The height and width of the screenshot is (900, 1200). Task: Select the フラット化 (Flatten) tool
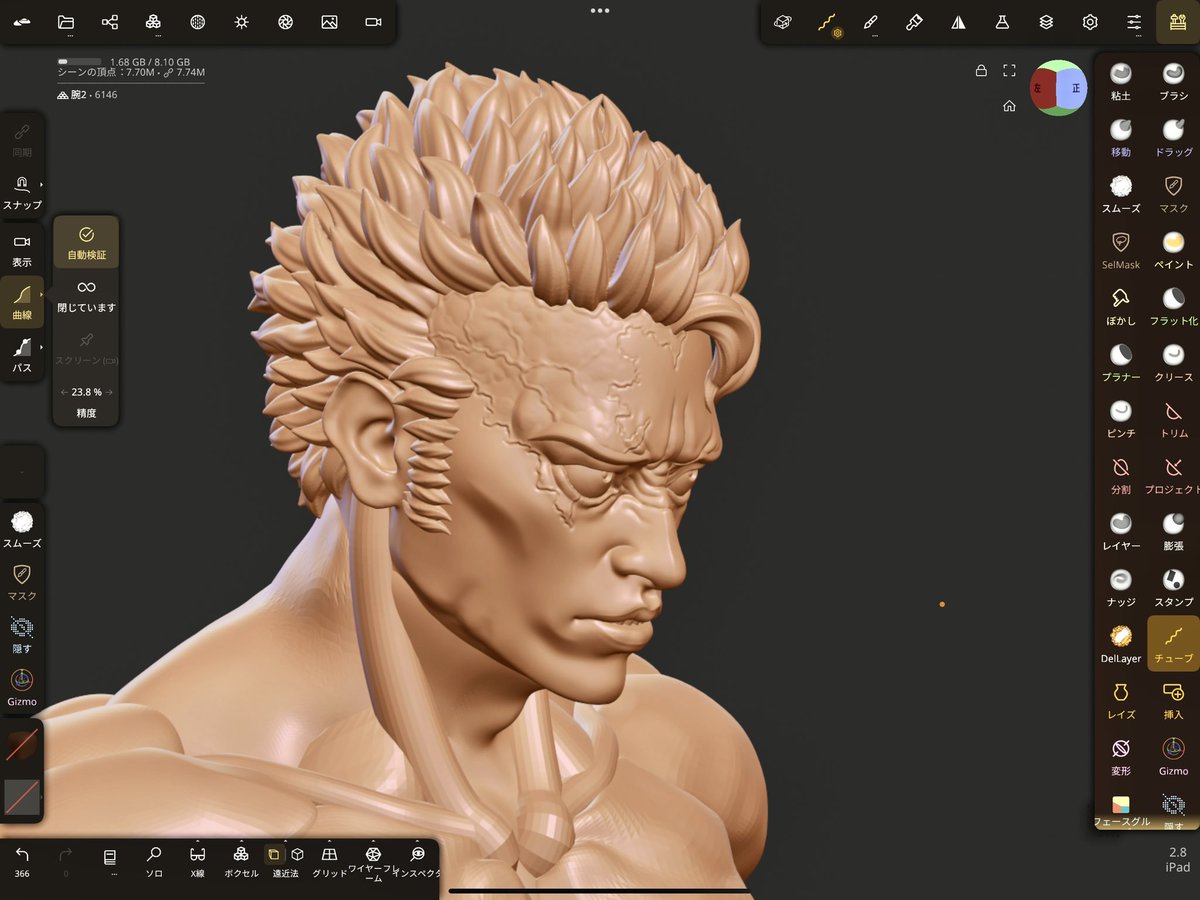point(1173,306)
